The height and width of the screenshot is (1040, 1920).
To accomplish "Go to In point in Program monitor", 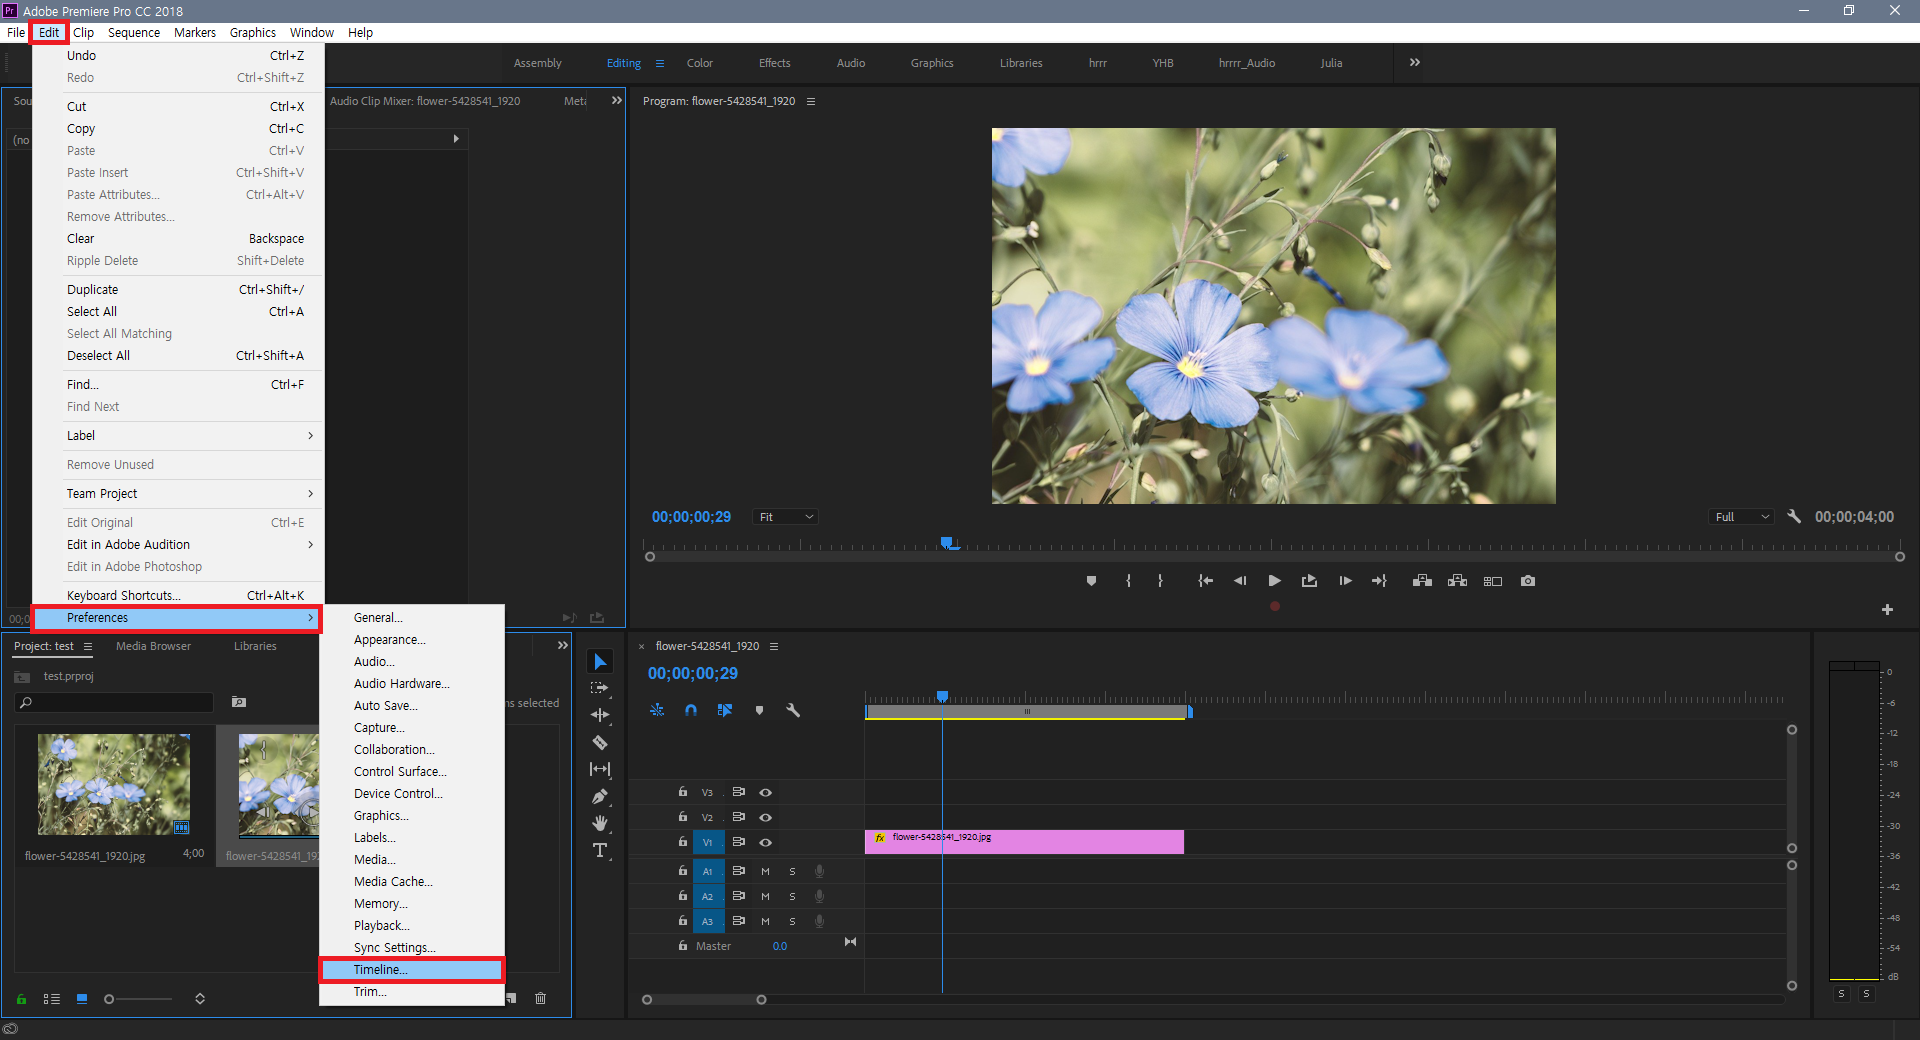I will (x=1205, y=581).
